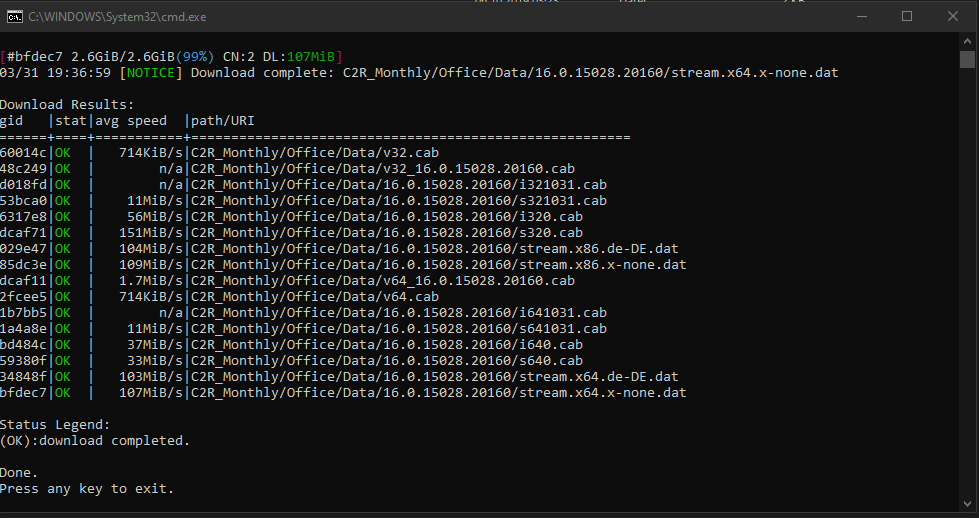Click path ending s320.cab
Image resolution: width=979 pixels, height=518 pixels.
(387, 233)
